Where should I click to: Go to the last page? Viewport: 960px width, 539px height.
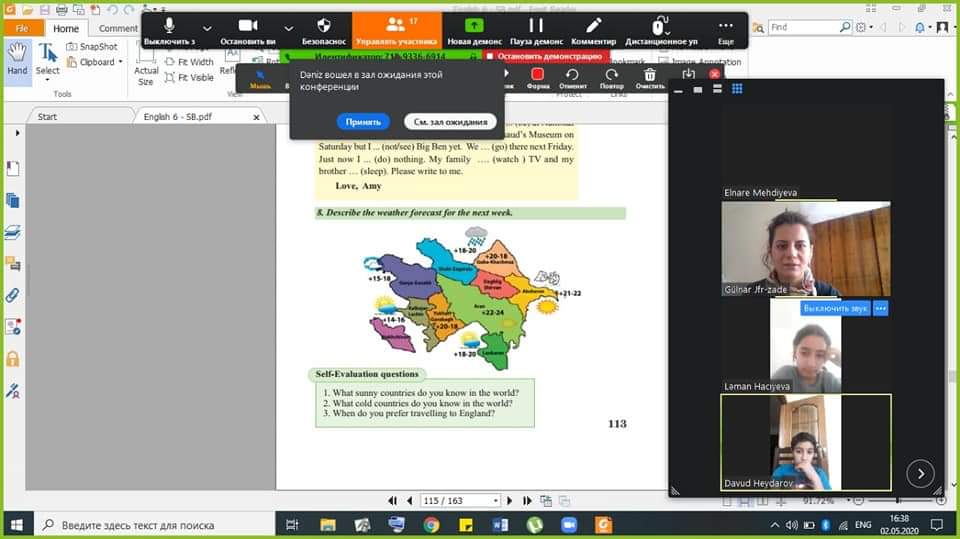pos(527,500)
